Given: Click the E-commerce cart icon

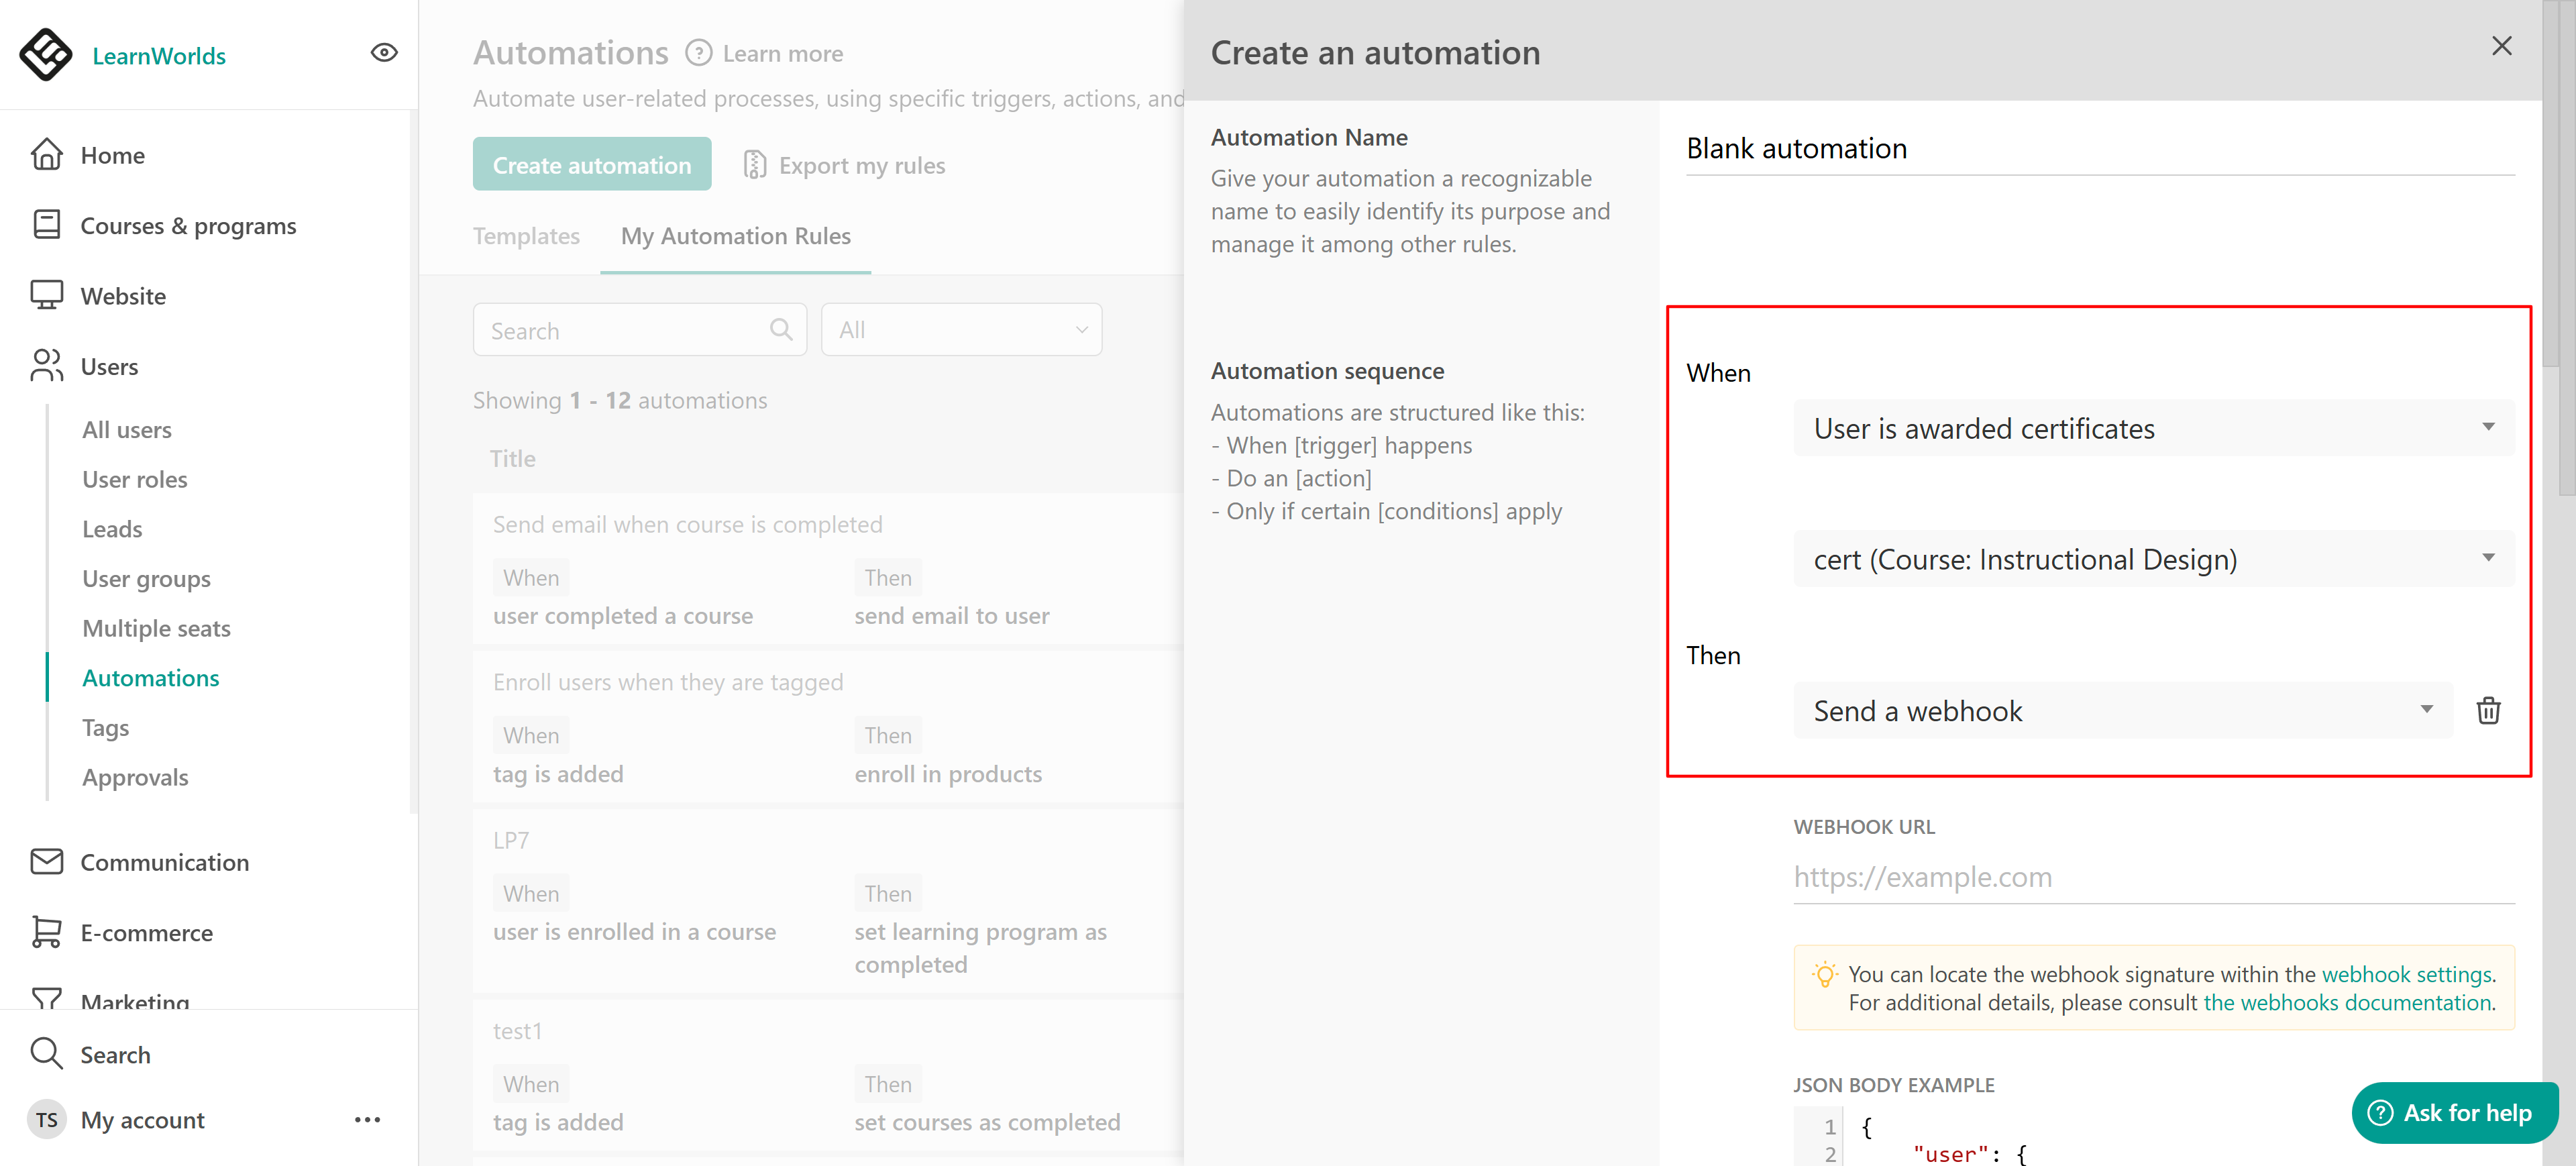Looking at the screenshot, I should point(46,932).
